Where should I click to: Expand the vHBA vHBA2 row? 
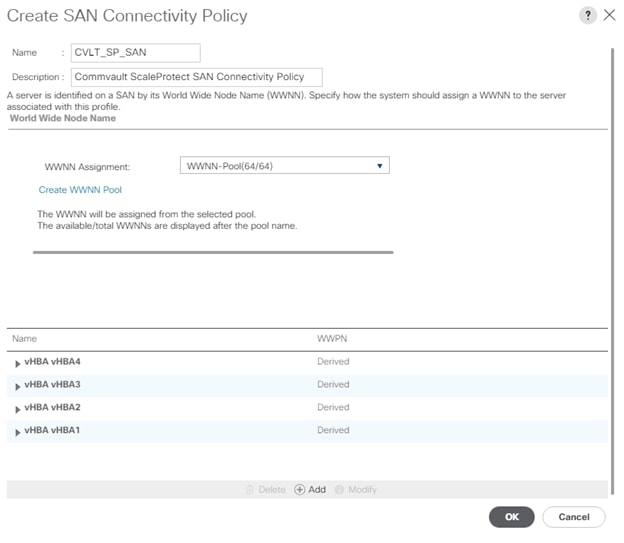coord(18,409)
